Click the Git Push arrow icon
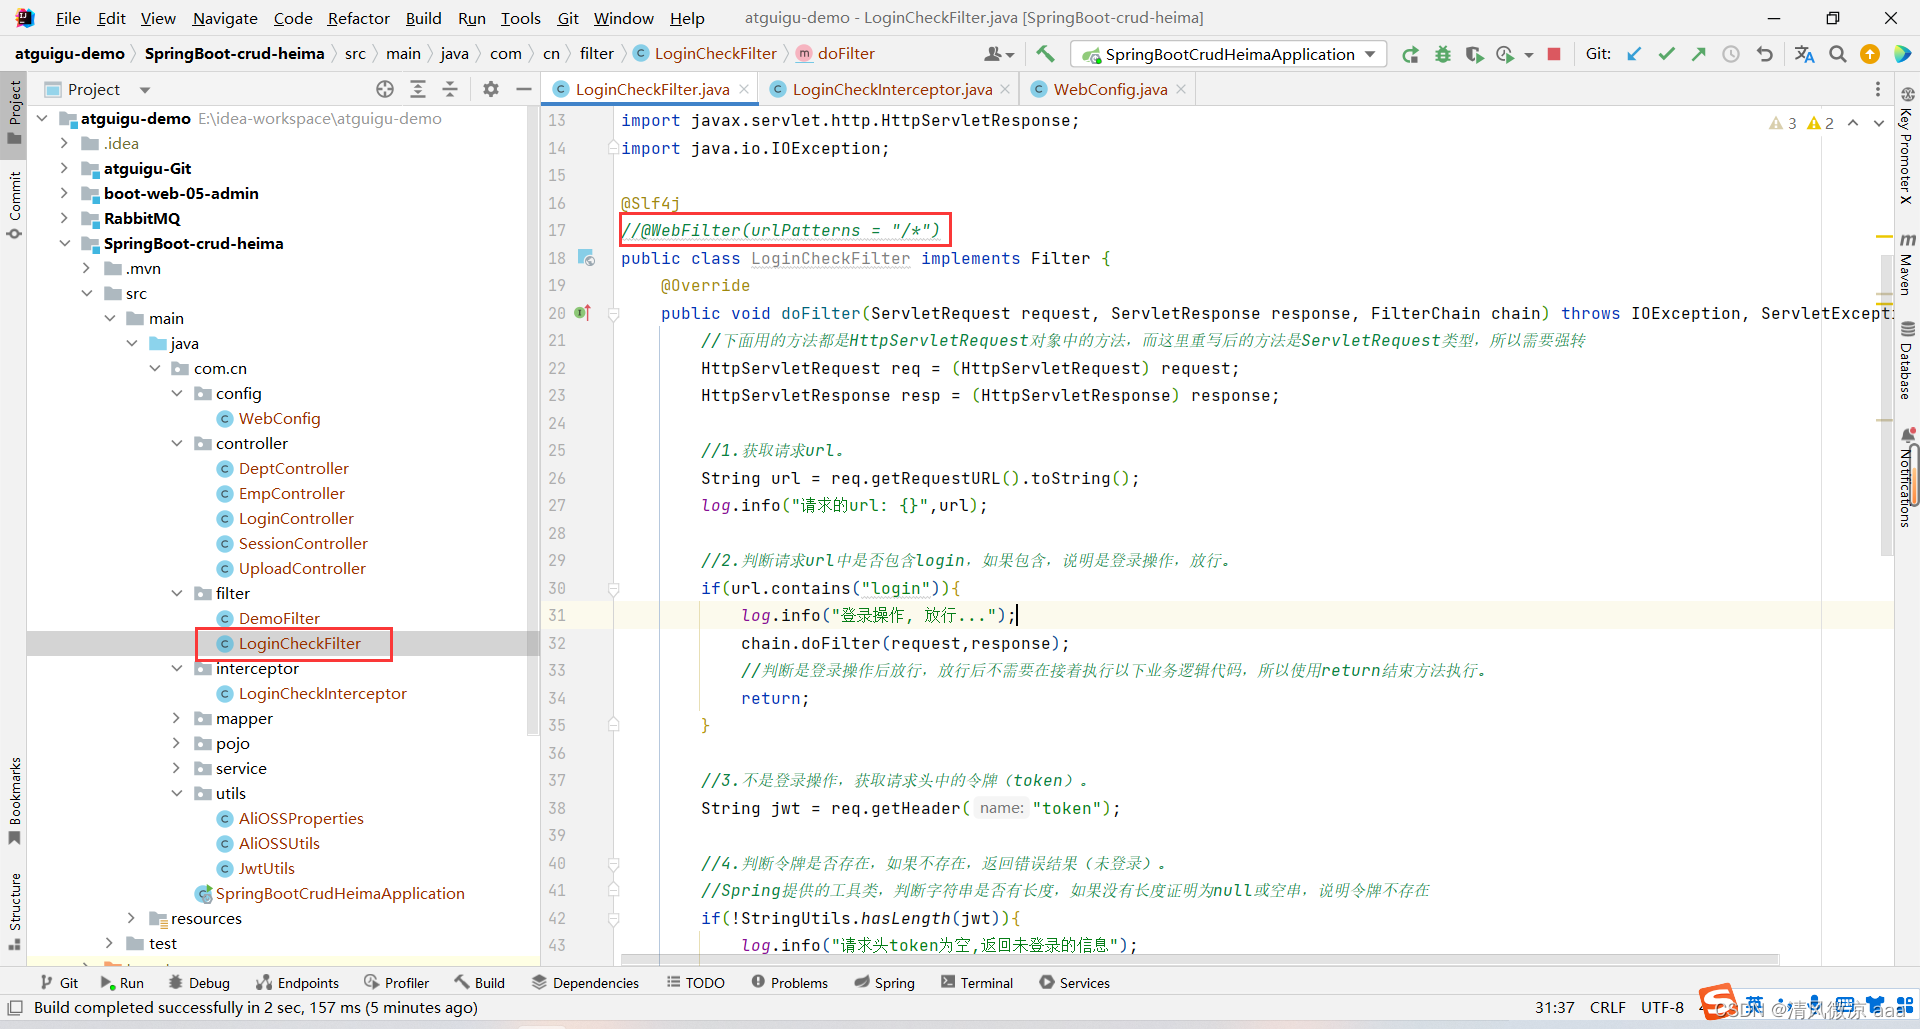Viewport: 1920px width, 1029px height. 1698,54
